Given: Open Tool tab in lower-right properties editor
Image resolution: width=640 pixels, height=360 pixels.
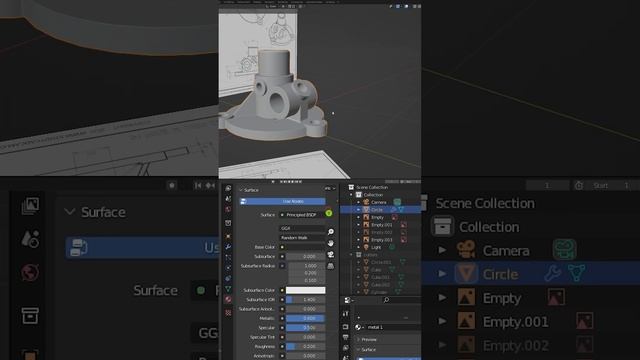Looking at the screenshot, I should 346,314.
